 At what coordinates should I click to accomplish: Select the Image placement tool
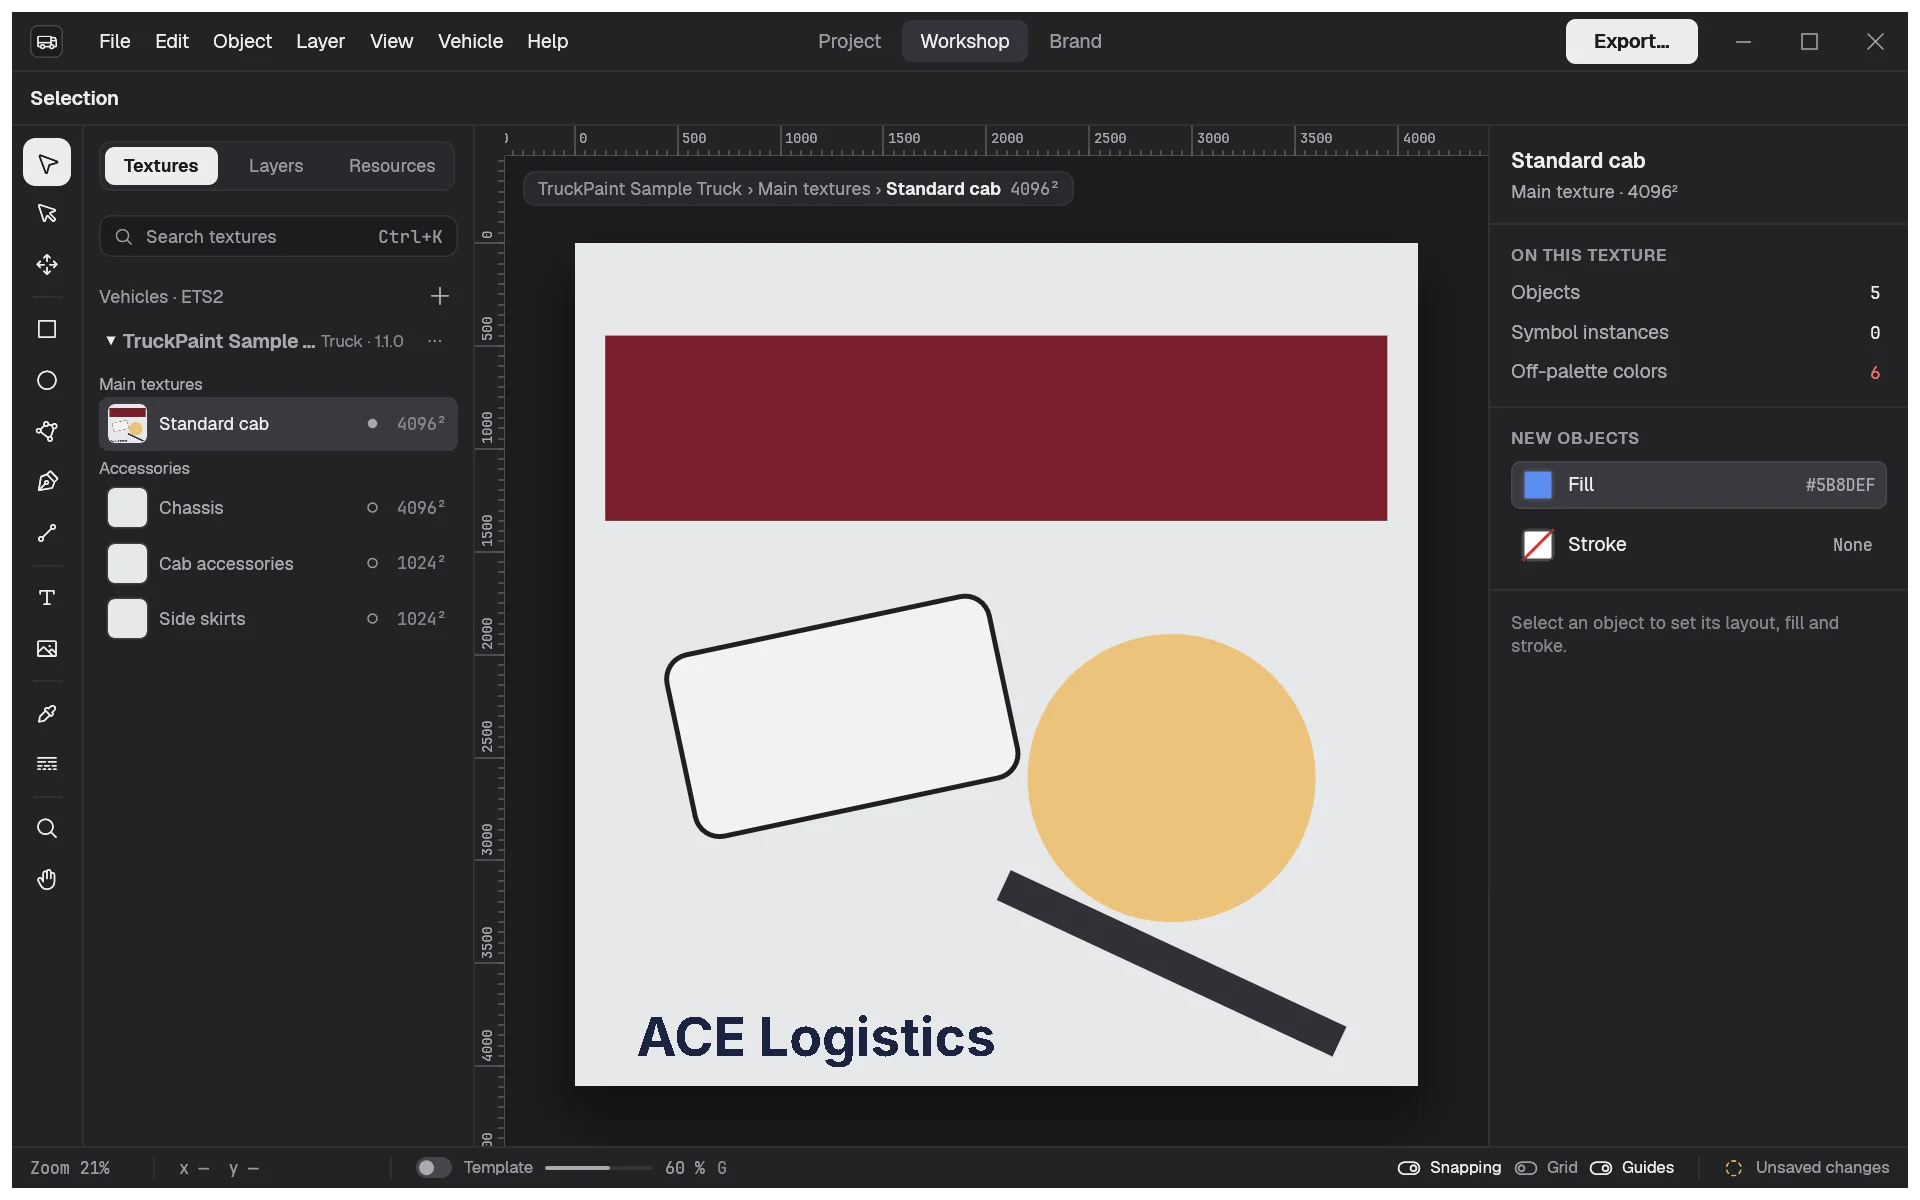(x=47, y=649)
